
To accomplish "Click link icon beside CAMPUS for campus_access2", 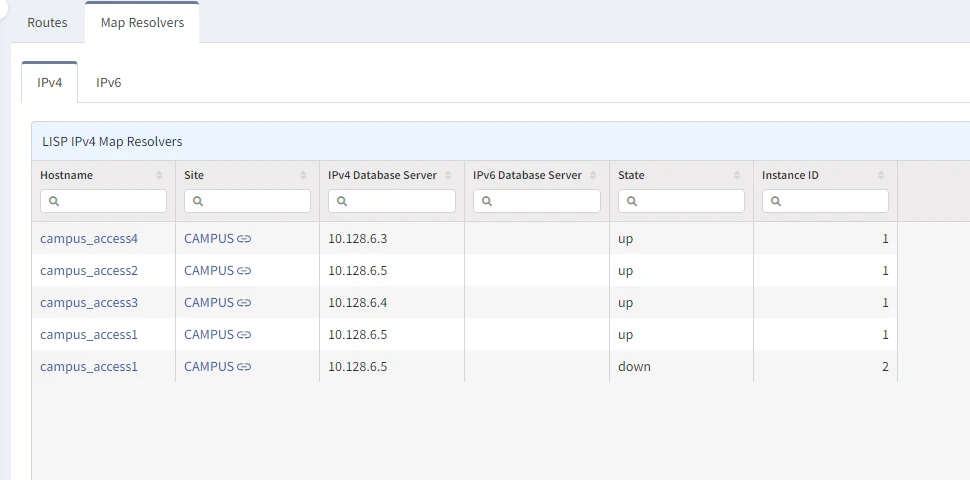I will point(244,271).
